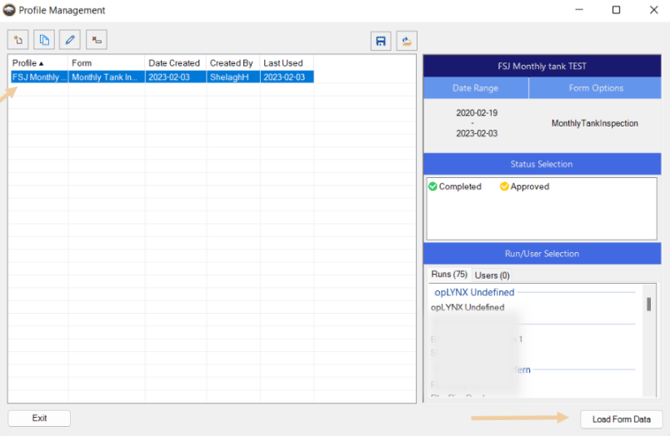Switch to the Runs (75) tab

pyautogui.click(x=449, y=274)
